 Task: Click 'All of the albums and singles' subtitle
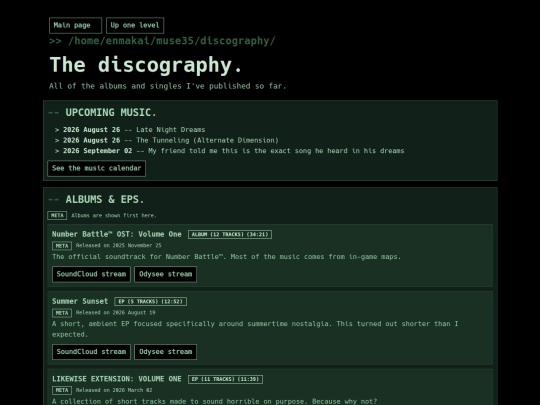tap(167, 86)
